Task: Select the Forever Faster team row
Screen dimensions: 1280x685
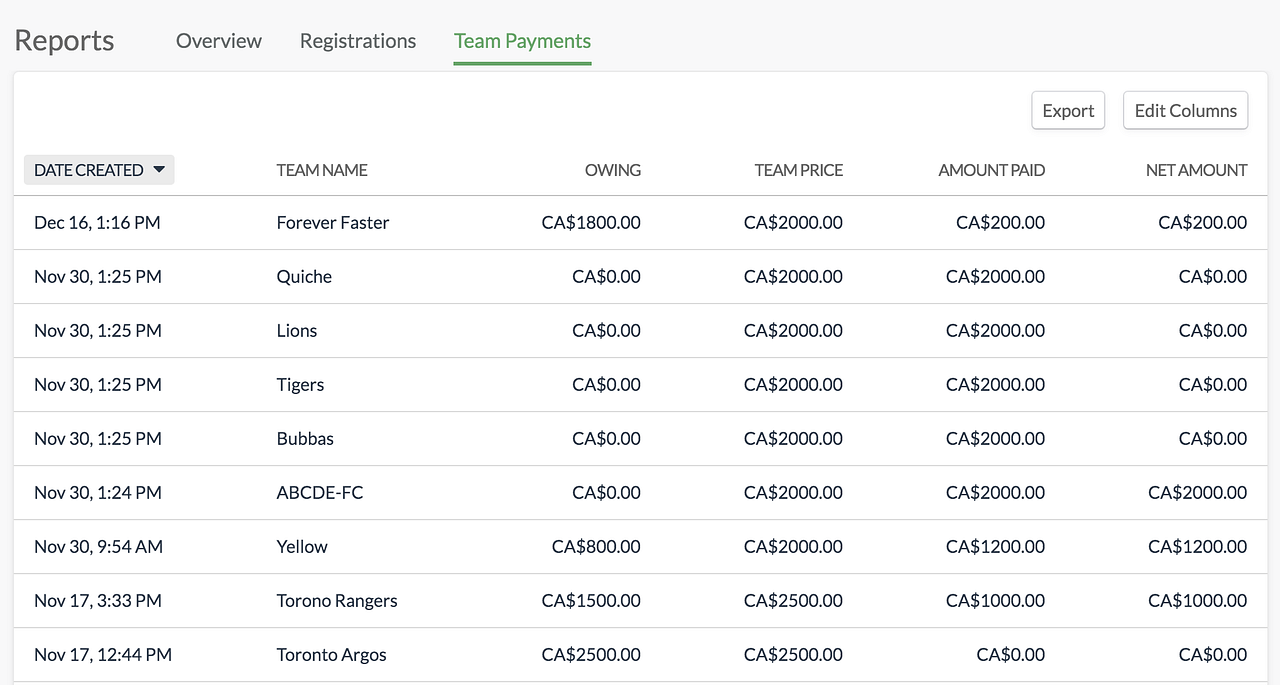Action: [x=333, y=223]
